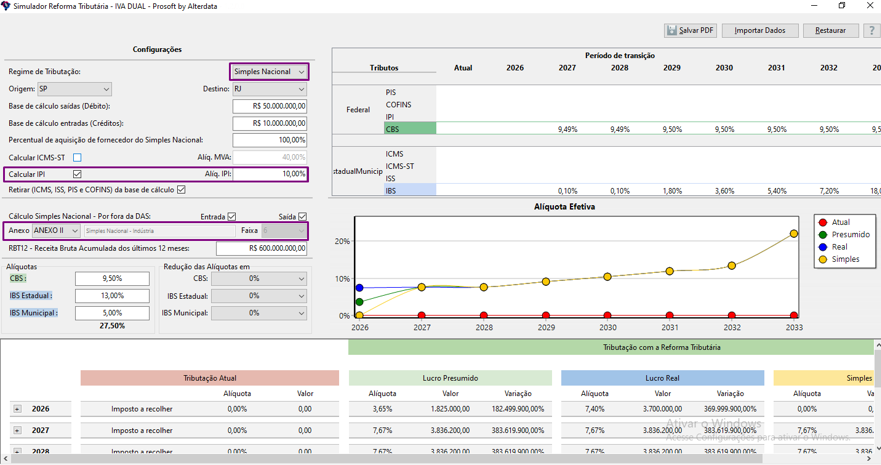Click the RBT12 receita bruta input field
This screenshot has height=465, width=881.
263,248
